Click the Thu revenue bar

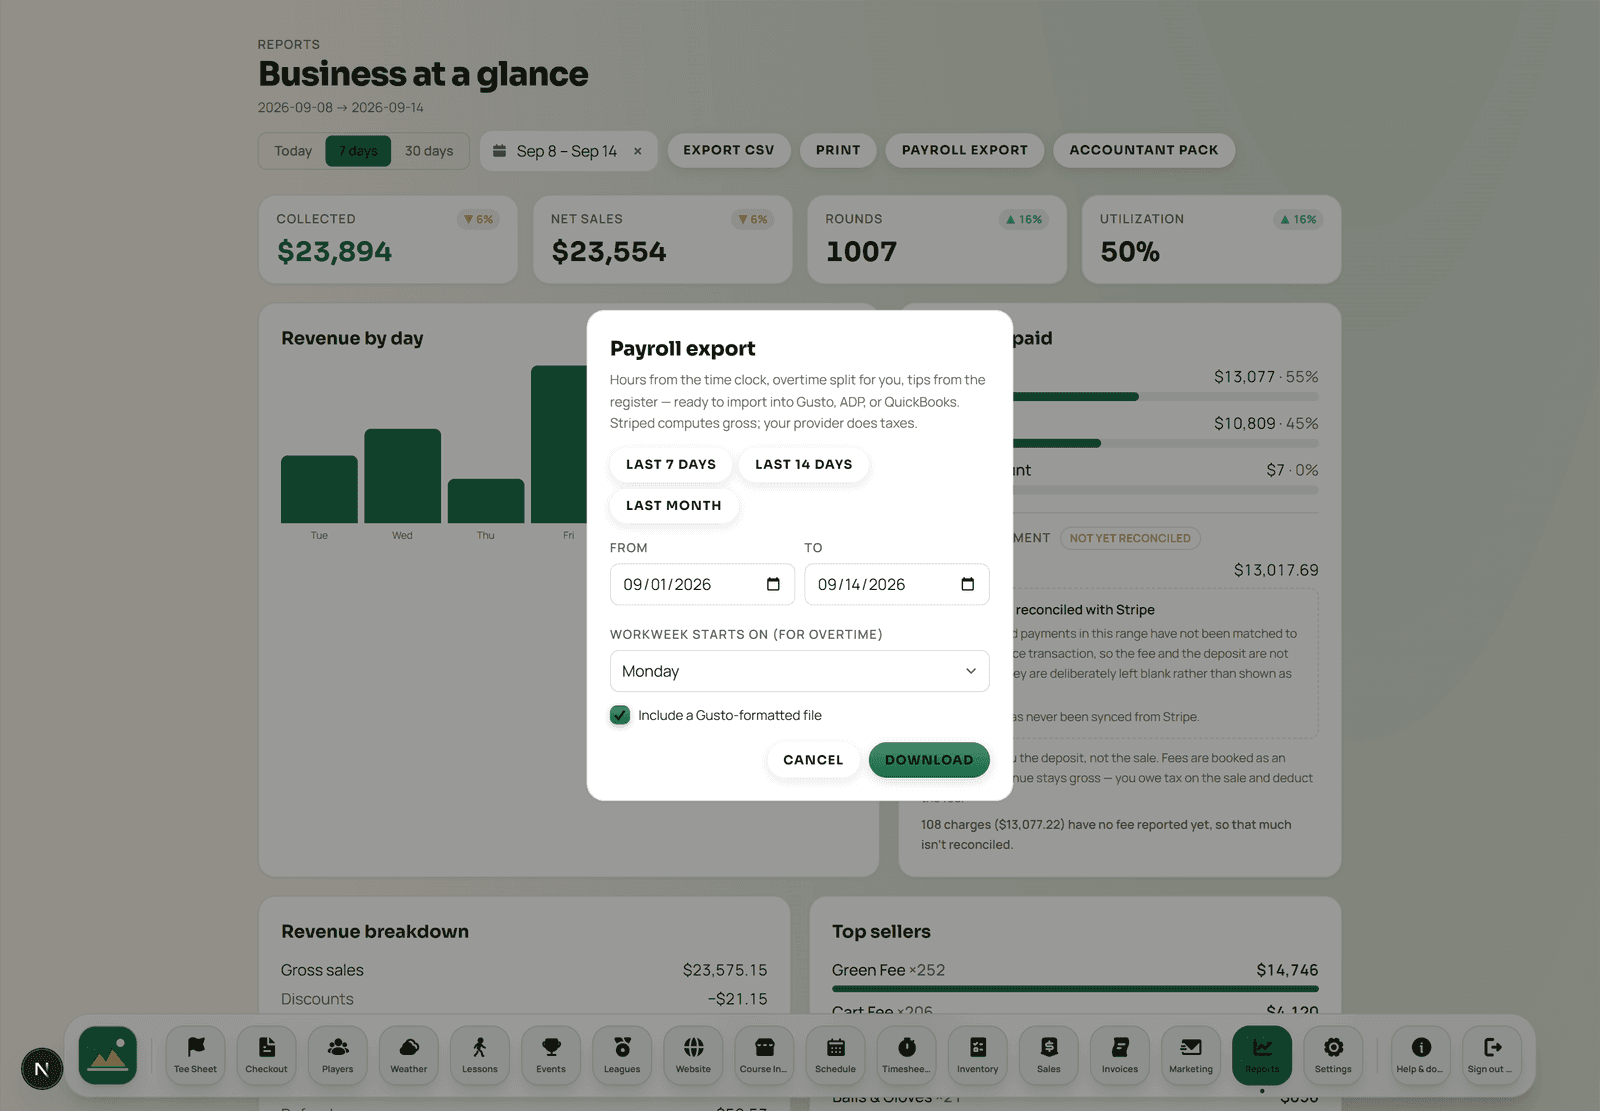(486, 501)
